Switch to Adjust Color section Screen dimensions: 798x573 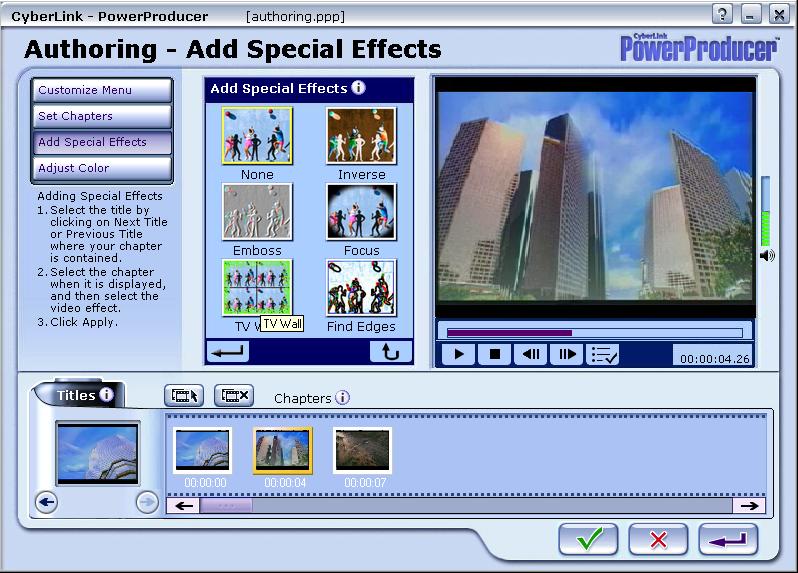[x=101, y=168]
